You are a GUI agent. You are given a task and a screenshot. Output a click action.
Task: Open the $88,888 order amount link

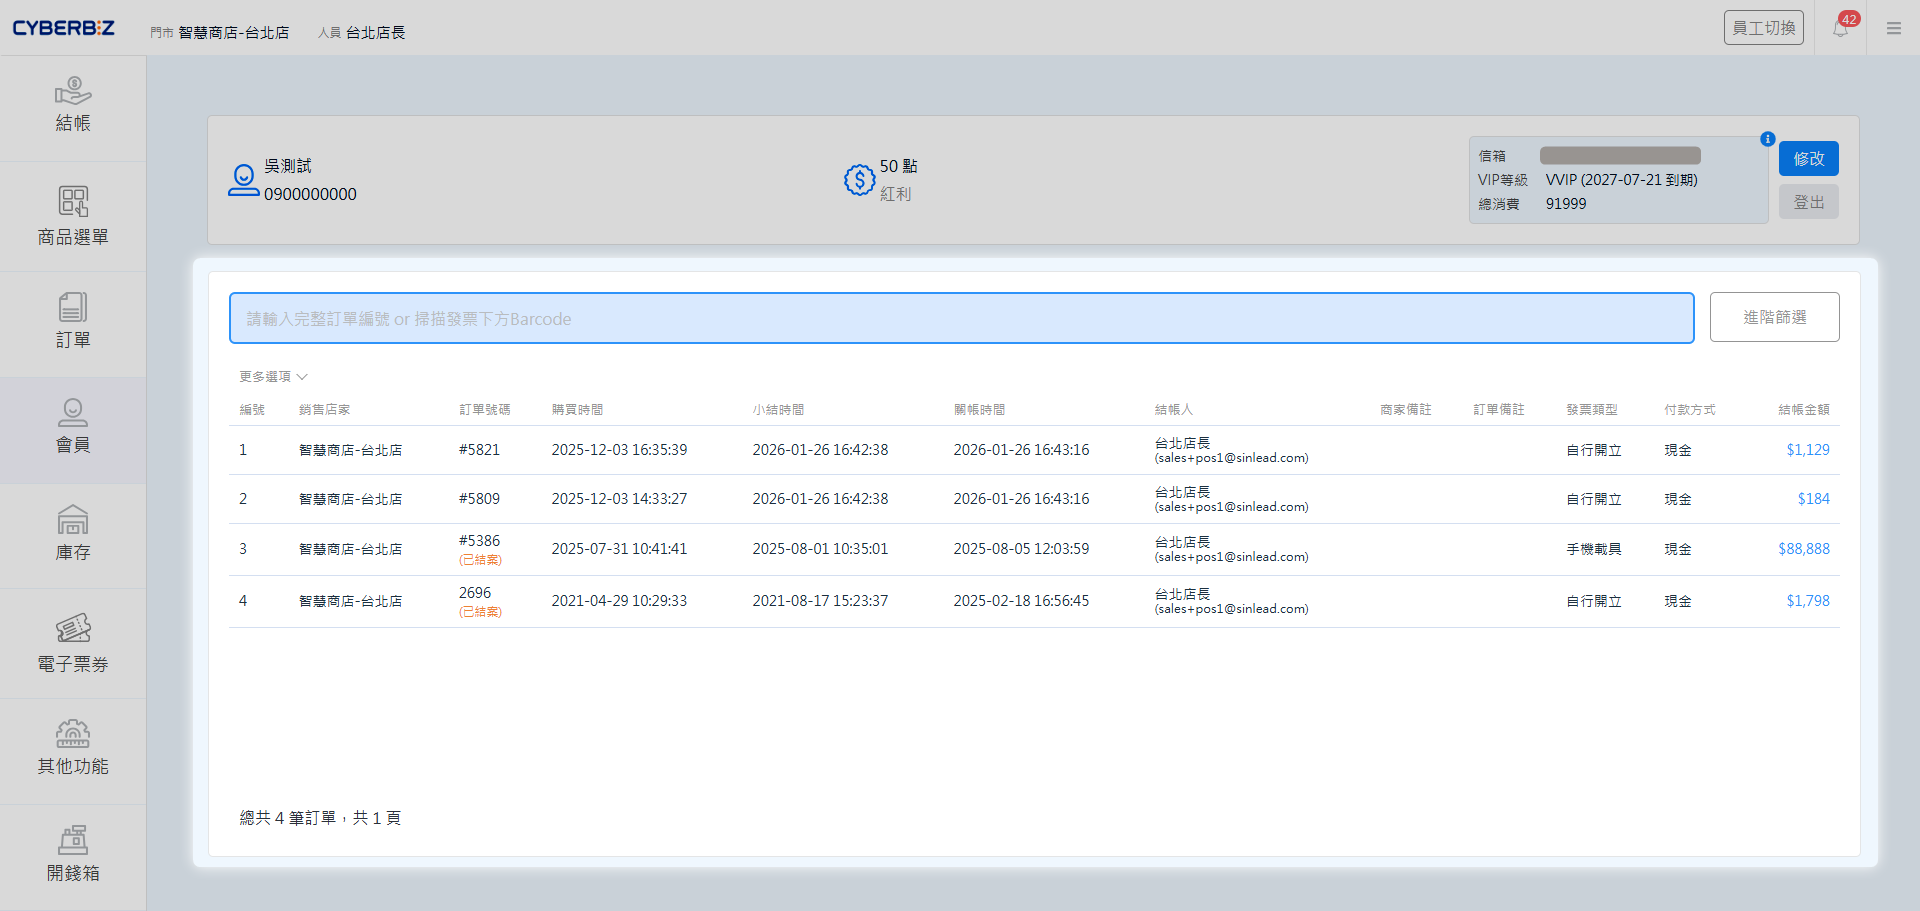point(1803,549)
